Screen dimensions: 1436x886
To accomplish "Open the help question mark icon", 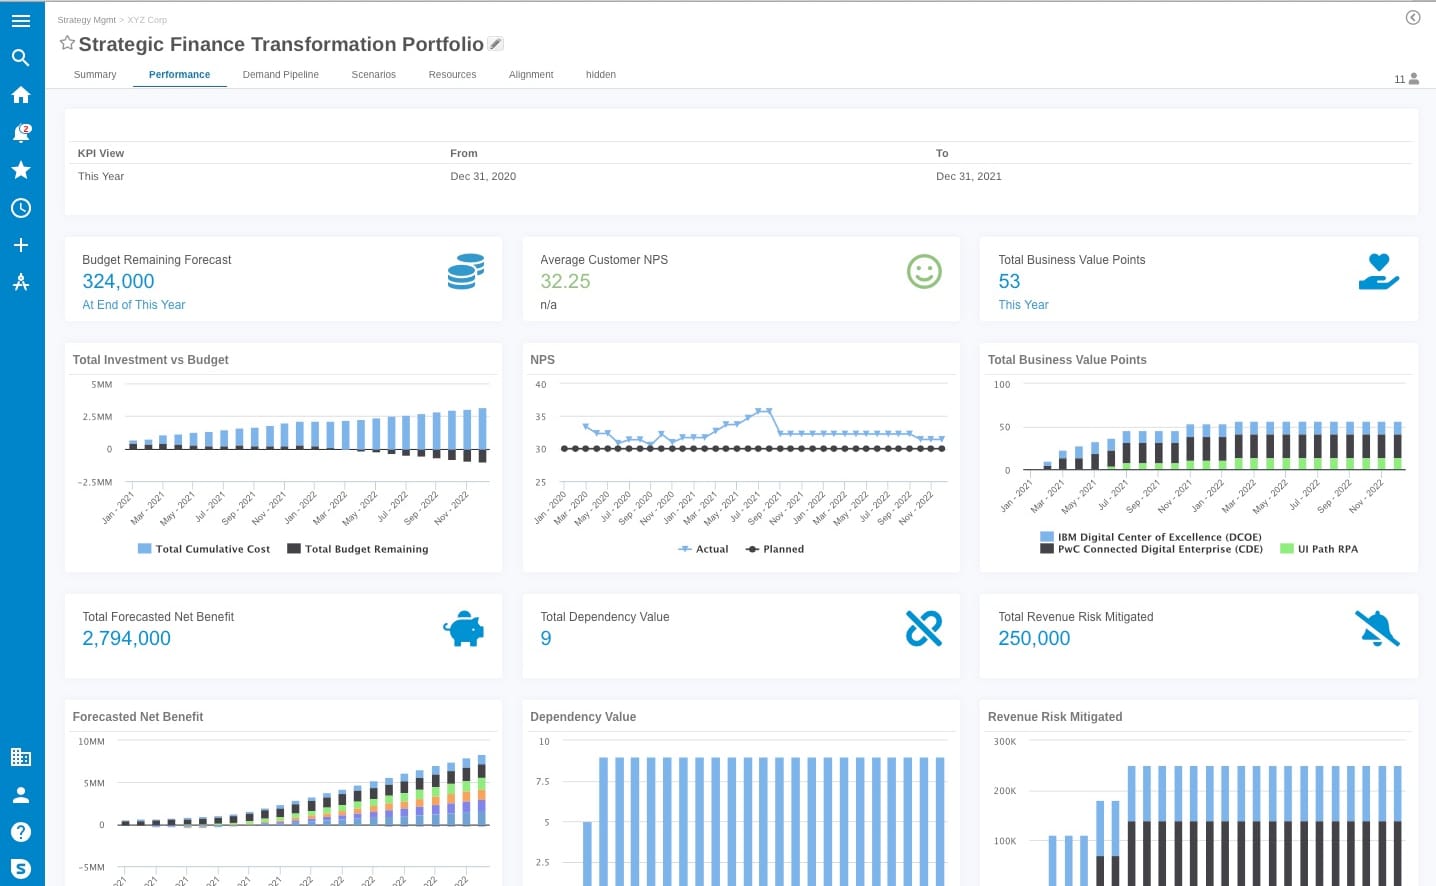I will pyautogui.click(x=20, y=832).
